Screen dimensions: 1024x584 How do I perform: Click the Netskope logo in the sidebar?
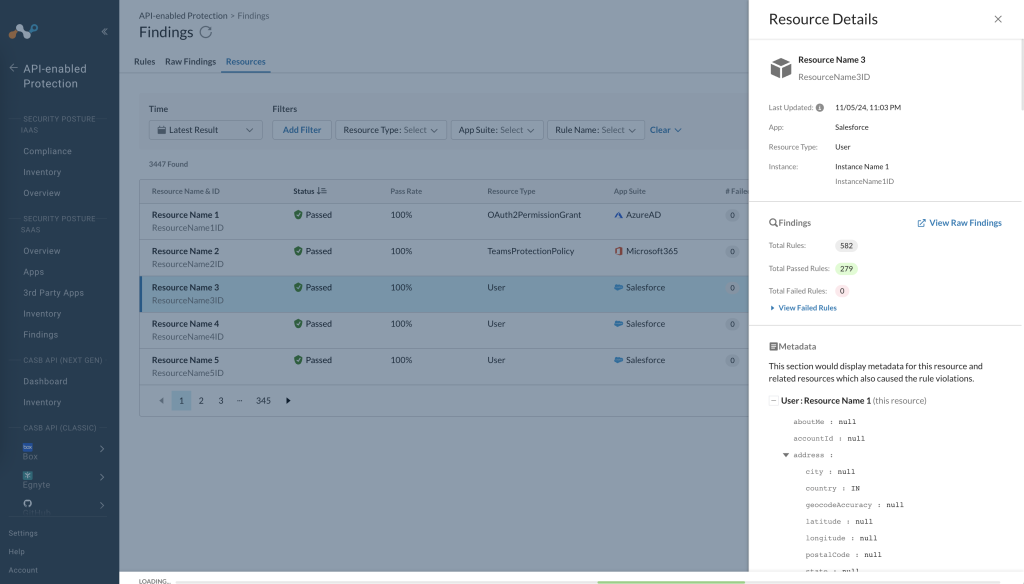tap(24, 31)
